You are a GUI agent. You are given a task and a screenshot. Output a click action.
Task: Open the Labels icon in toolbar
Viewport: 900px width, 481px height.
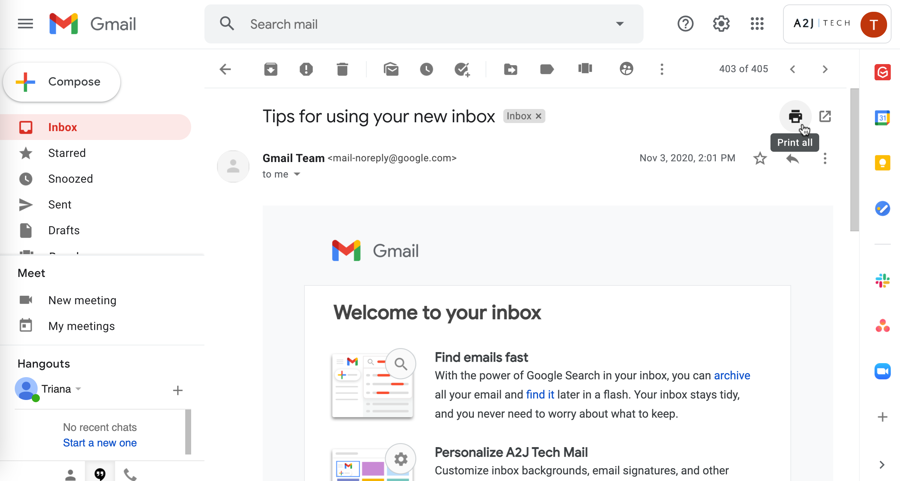click(x=547, y=69)
